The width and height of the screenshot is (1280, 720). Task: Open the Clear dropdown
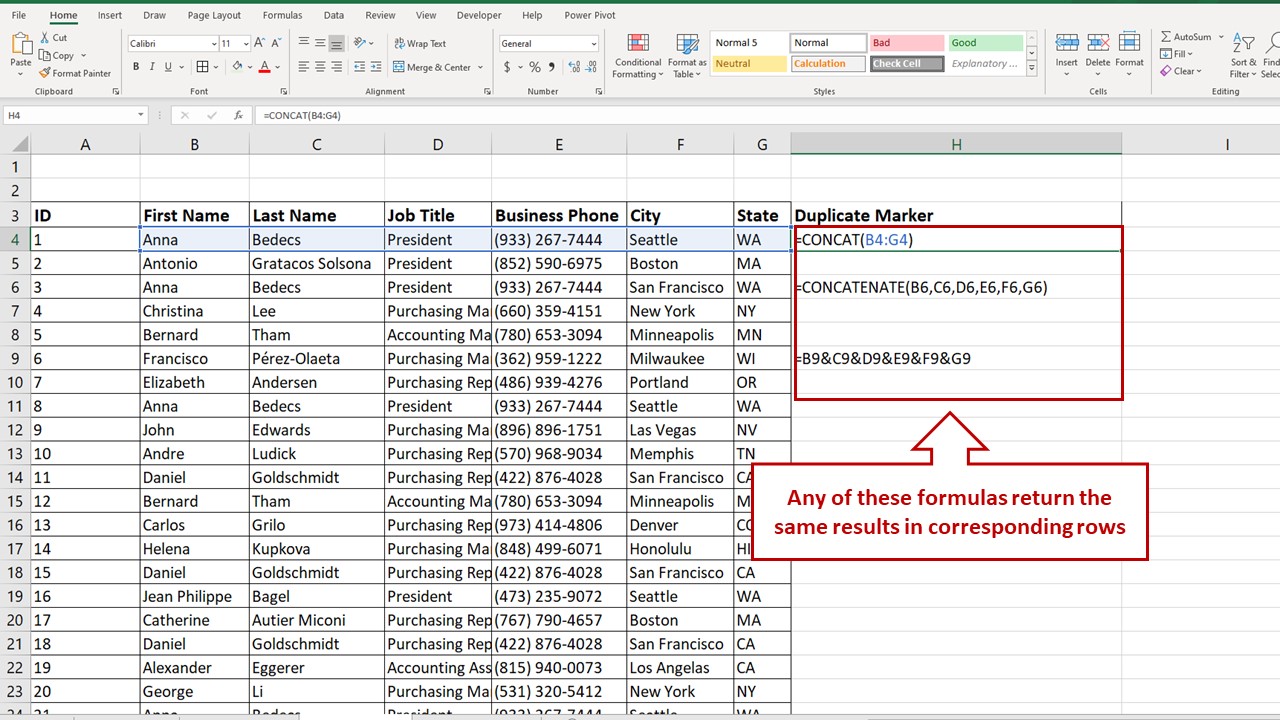1181,71
